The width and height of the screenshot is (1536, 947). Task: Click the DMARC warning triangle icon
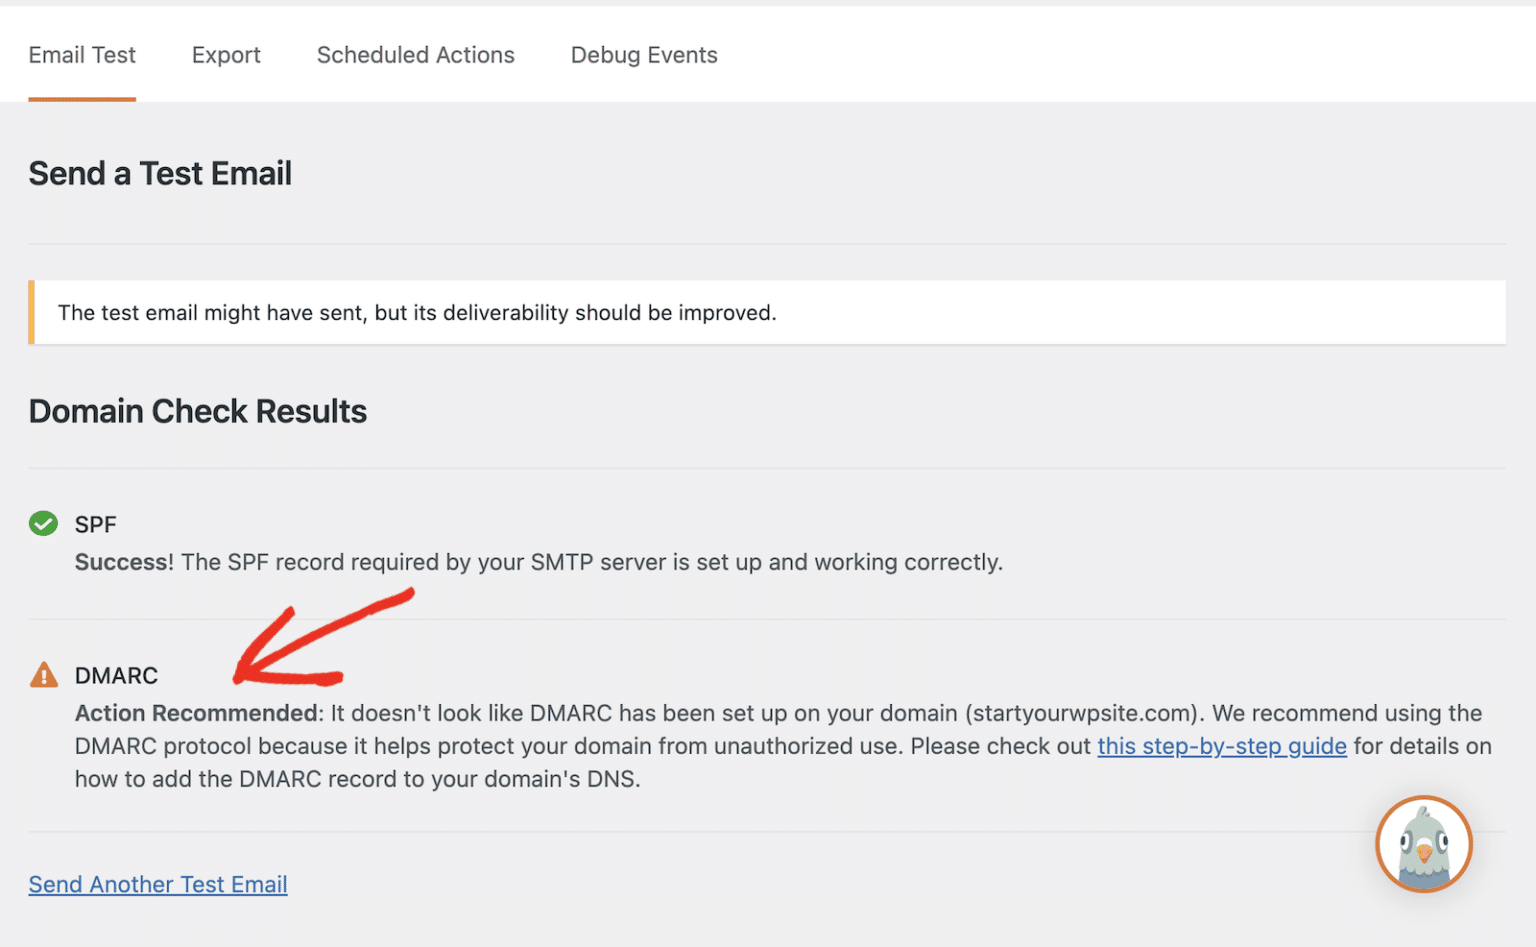pyautogui.click(x=43, y=675)
